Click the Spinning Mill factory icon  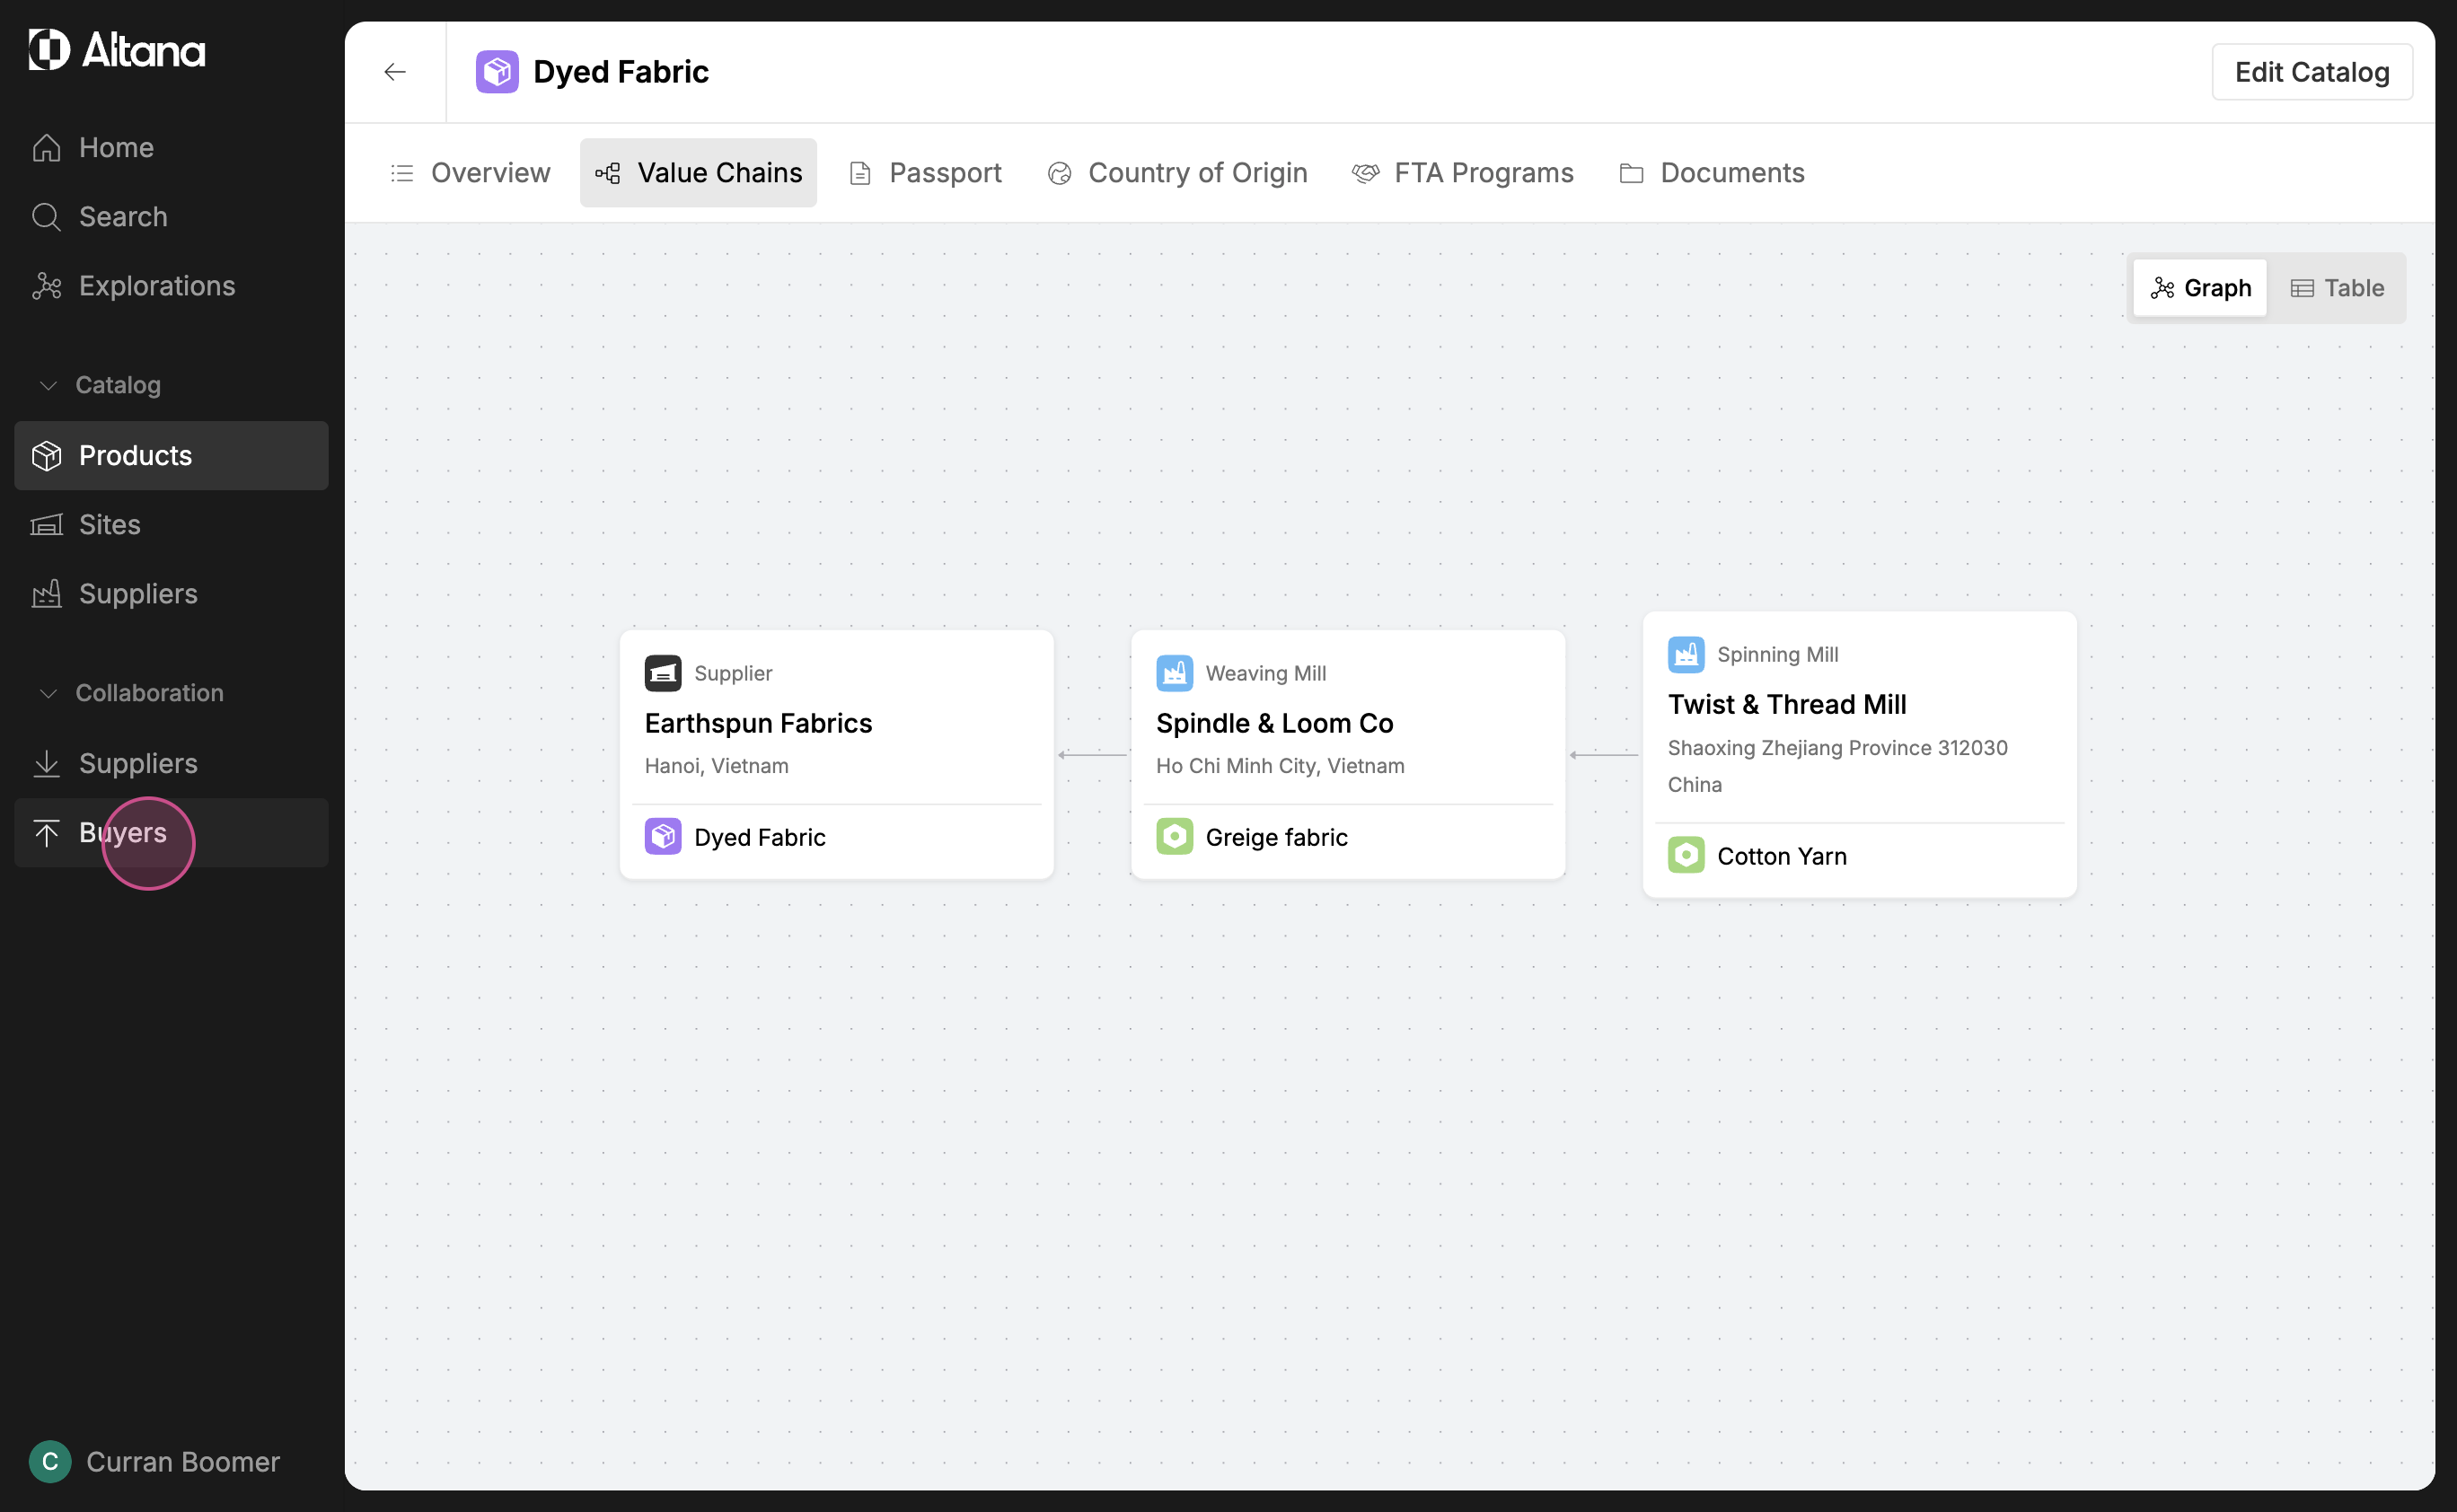[x=1686, y=655]
